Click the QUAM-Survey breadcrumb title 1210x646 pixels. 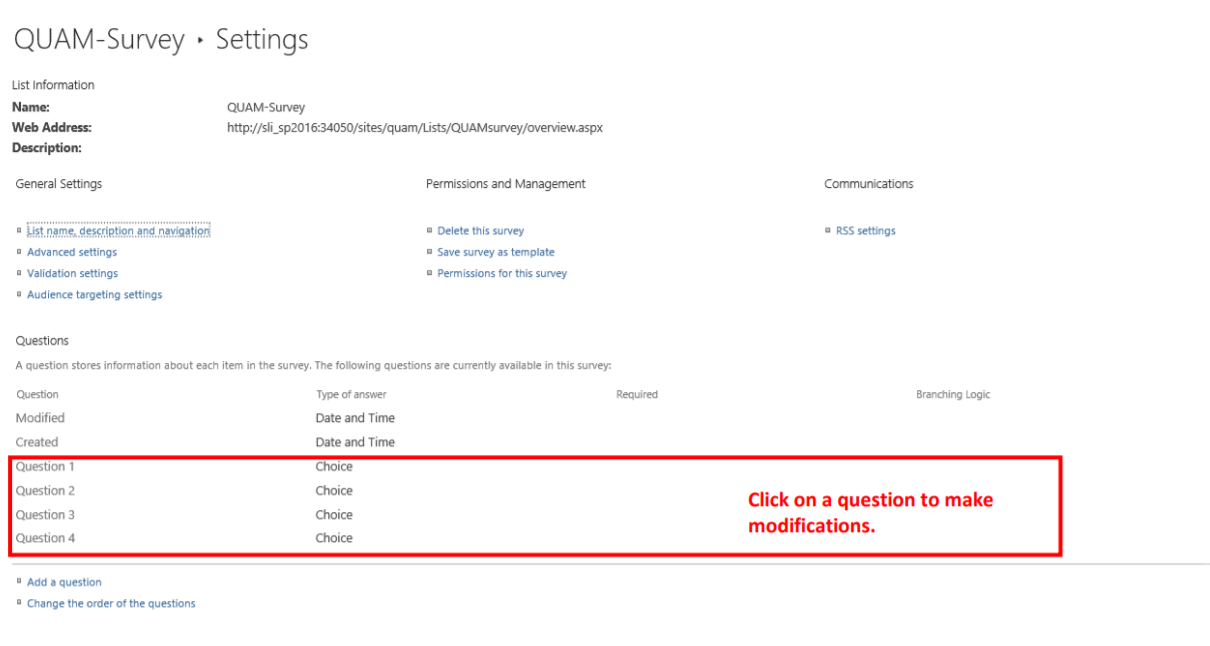coord(98,40)
